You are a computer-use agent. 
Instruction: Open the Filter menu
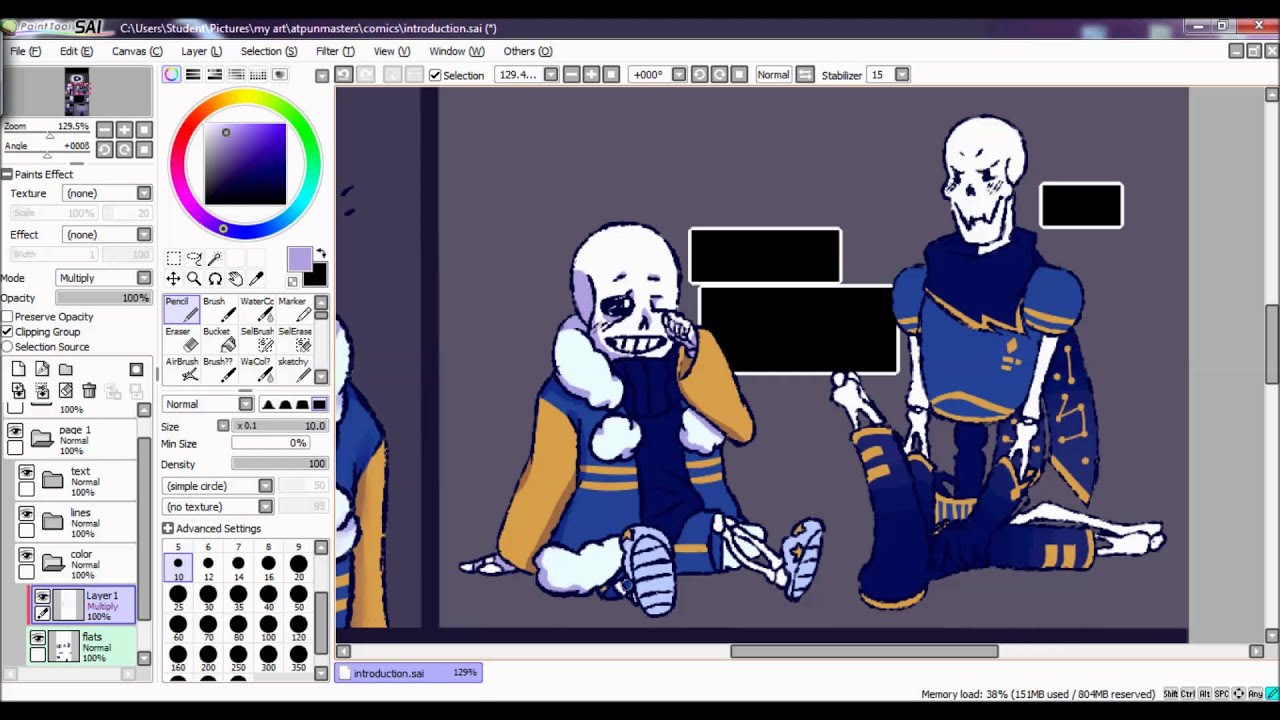[x=335, y=51]
